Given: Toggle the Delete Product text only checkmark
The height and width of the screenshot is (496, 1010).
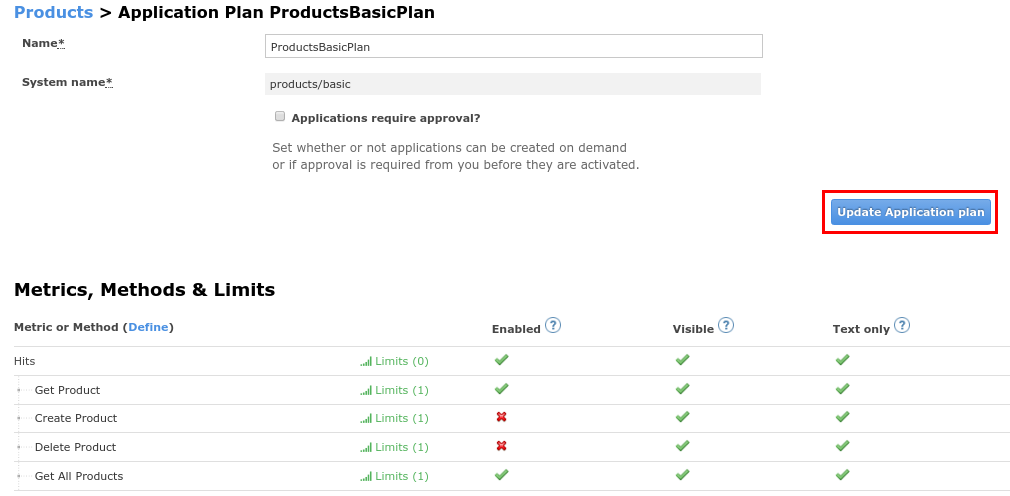Looking at the screenshot, I should click(842, 446).
